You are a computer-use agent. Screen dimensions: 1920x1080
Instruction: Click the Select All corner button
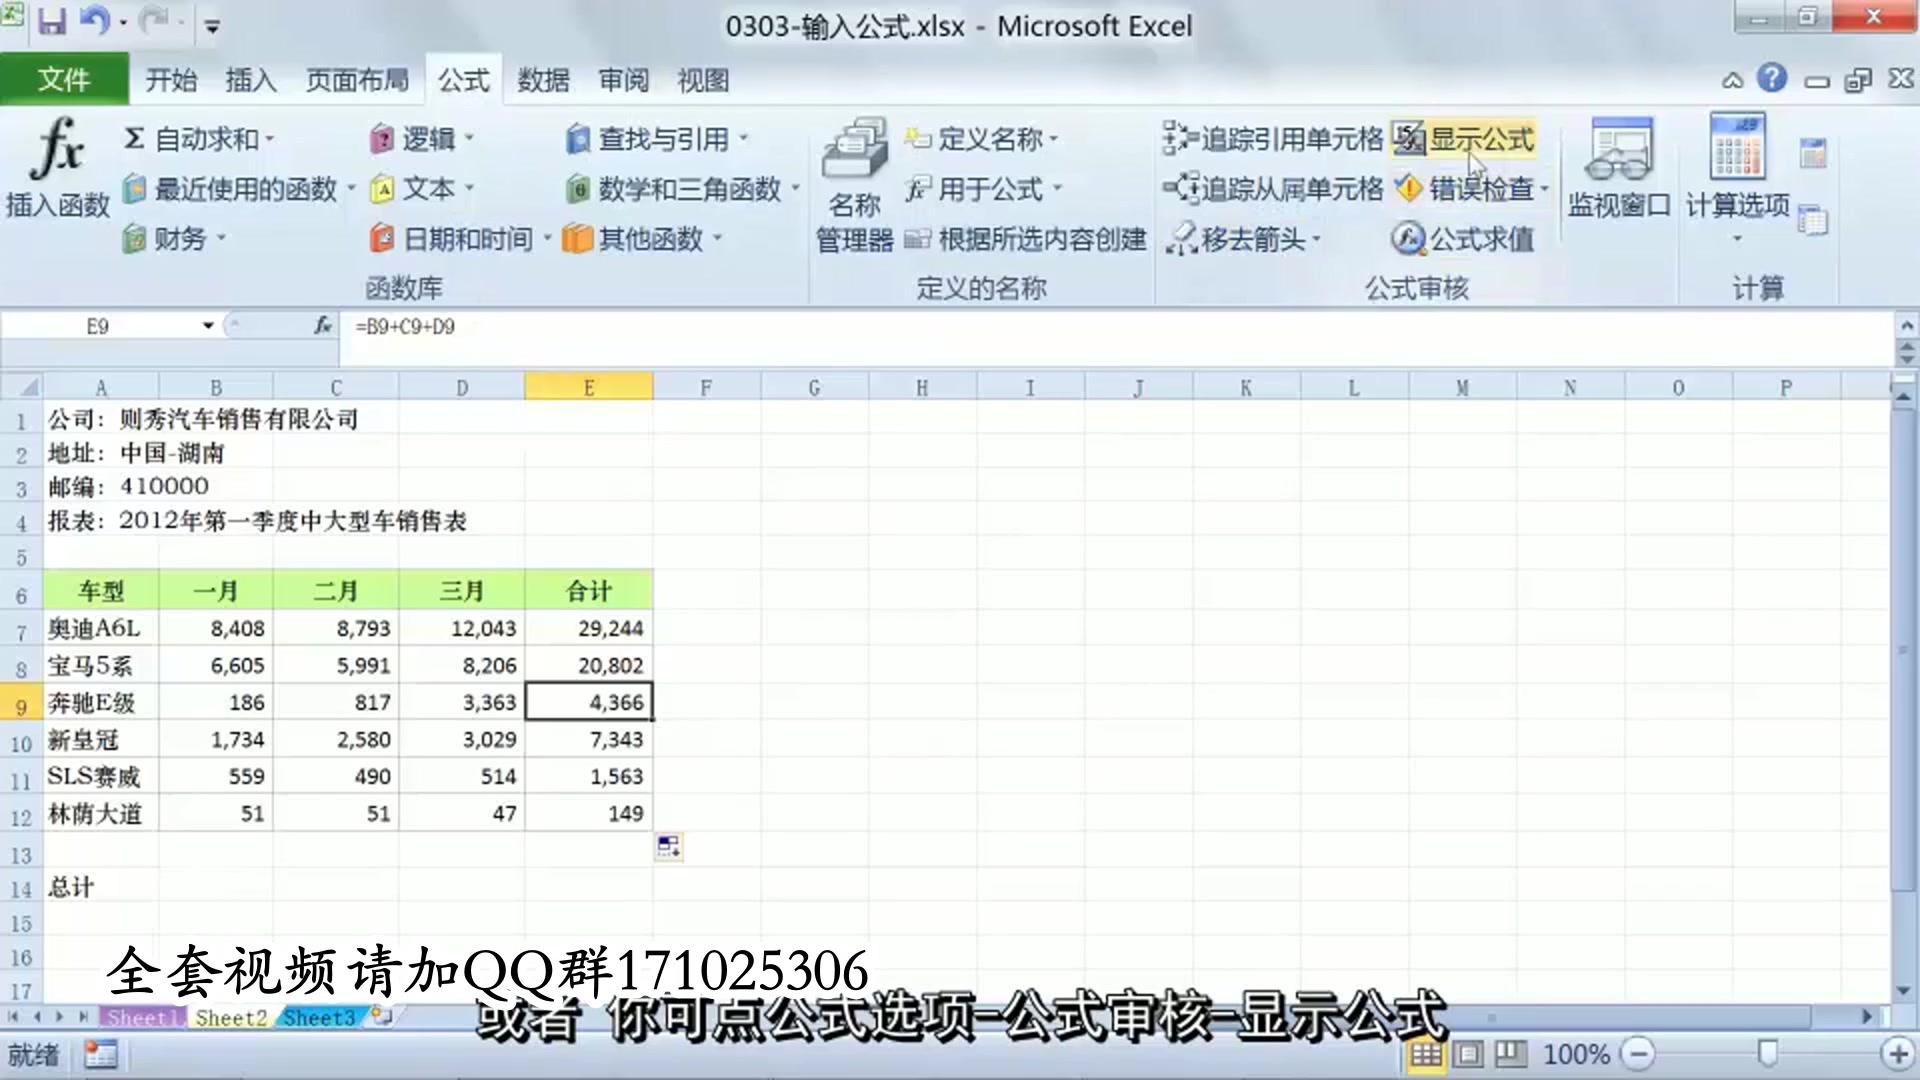point(22,387)
